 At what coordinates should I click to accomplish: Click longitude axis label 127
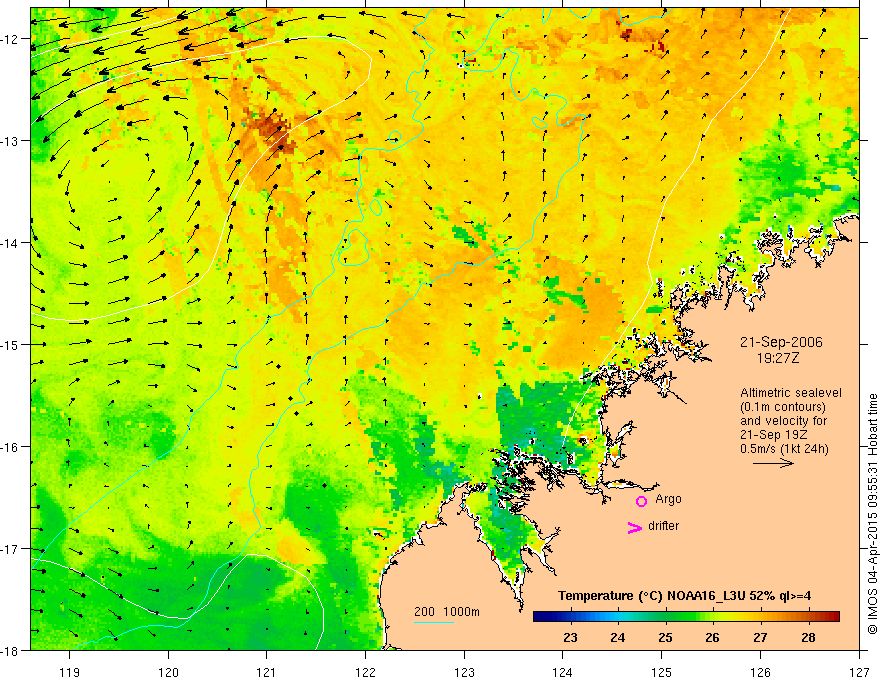859,672
